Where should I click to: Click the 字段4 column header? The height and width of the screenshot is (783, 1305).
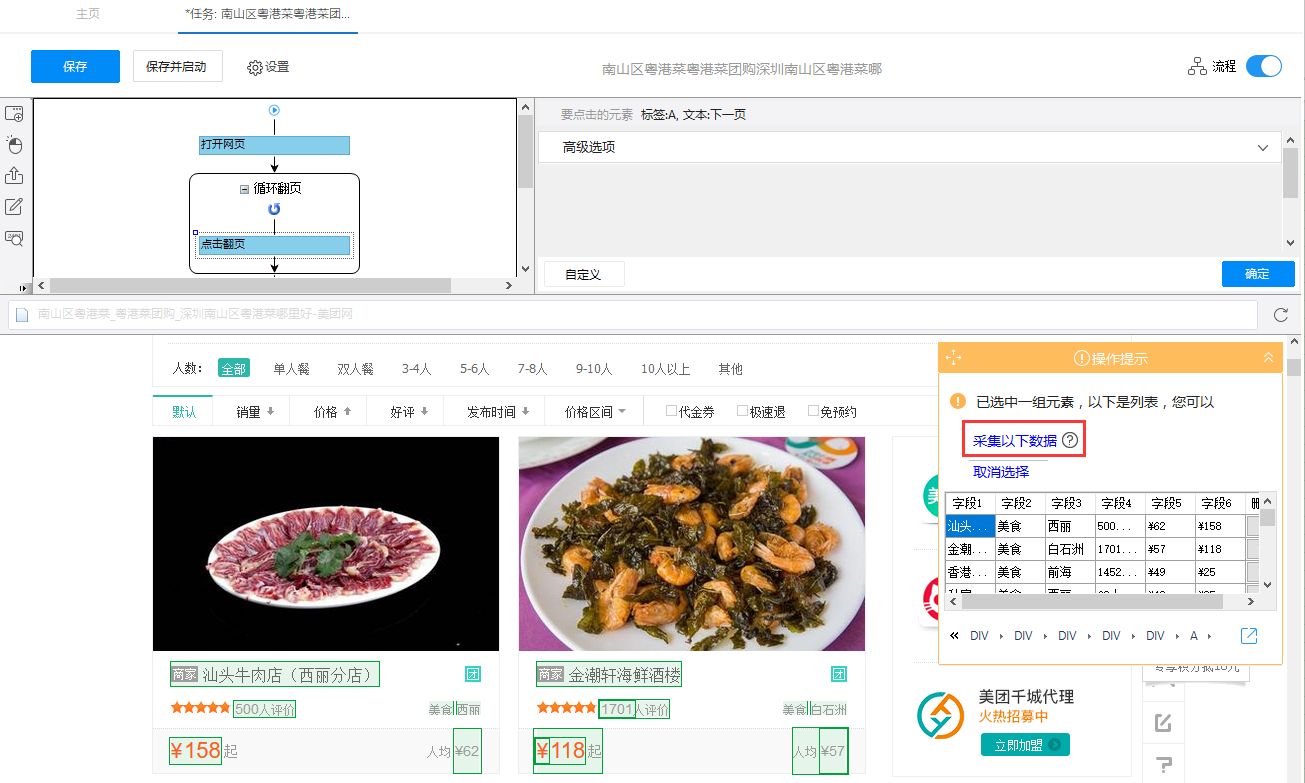click(x=1120, y=503)
